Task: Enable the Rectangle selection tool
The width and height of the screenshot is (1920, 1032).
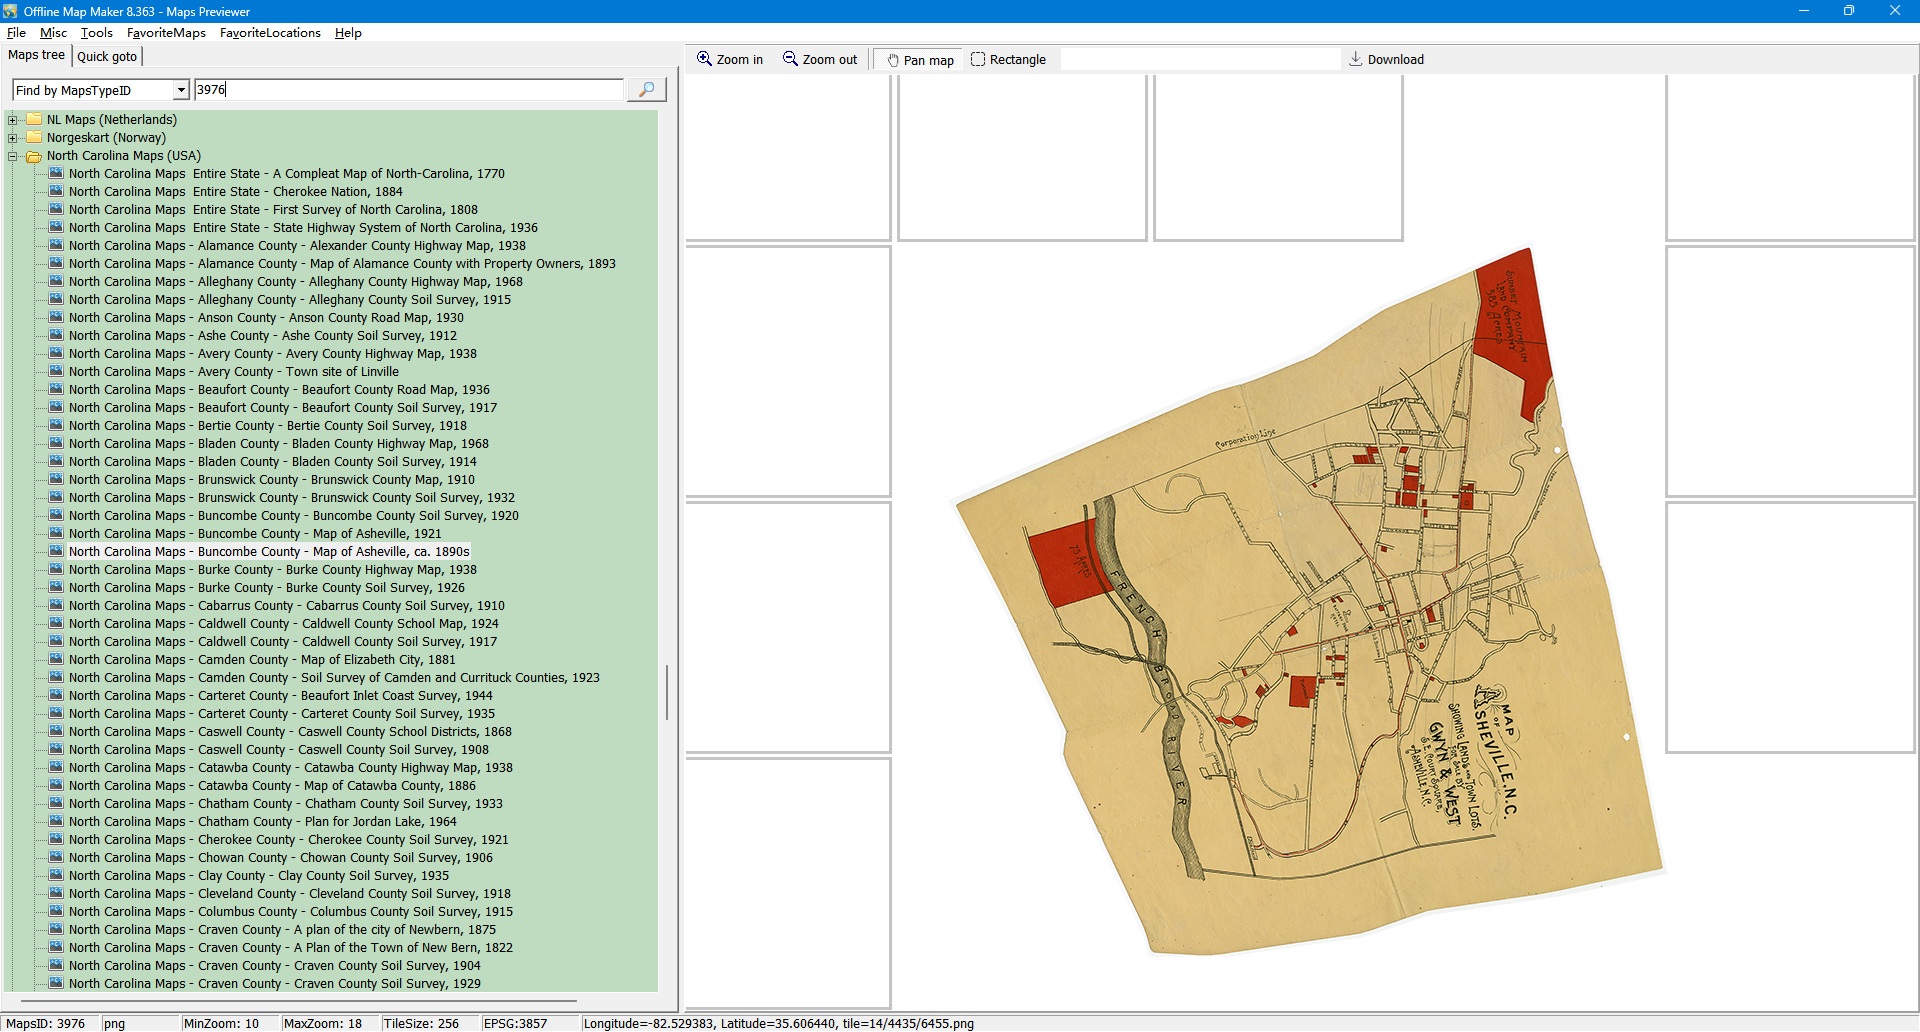Action: point(1008,60)
